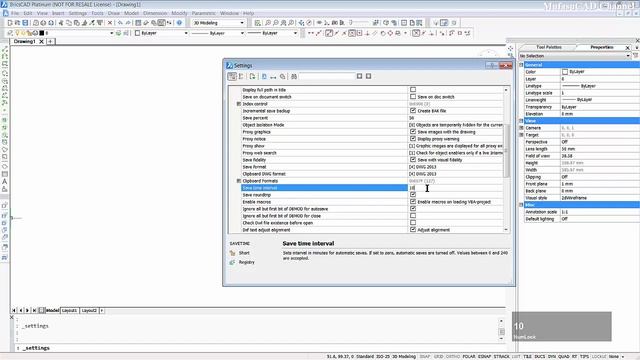
Task: Click the export settings icon in Settings toolbar
Action: 252,76
